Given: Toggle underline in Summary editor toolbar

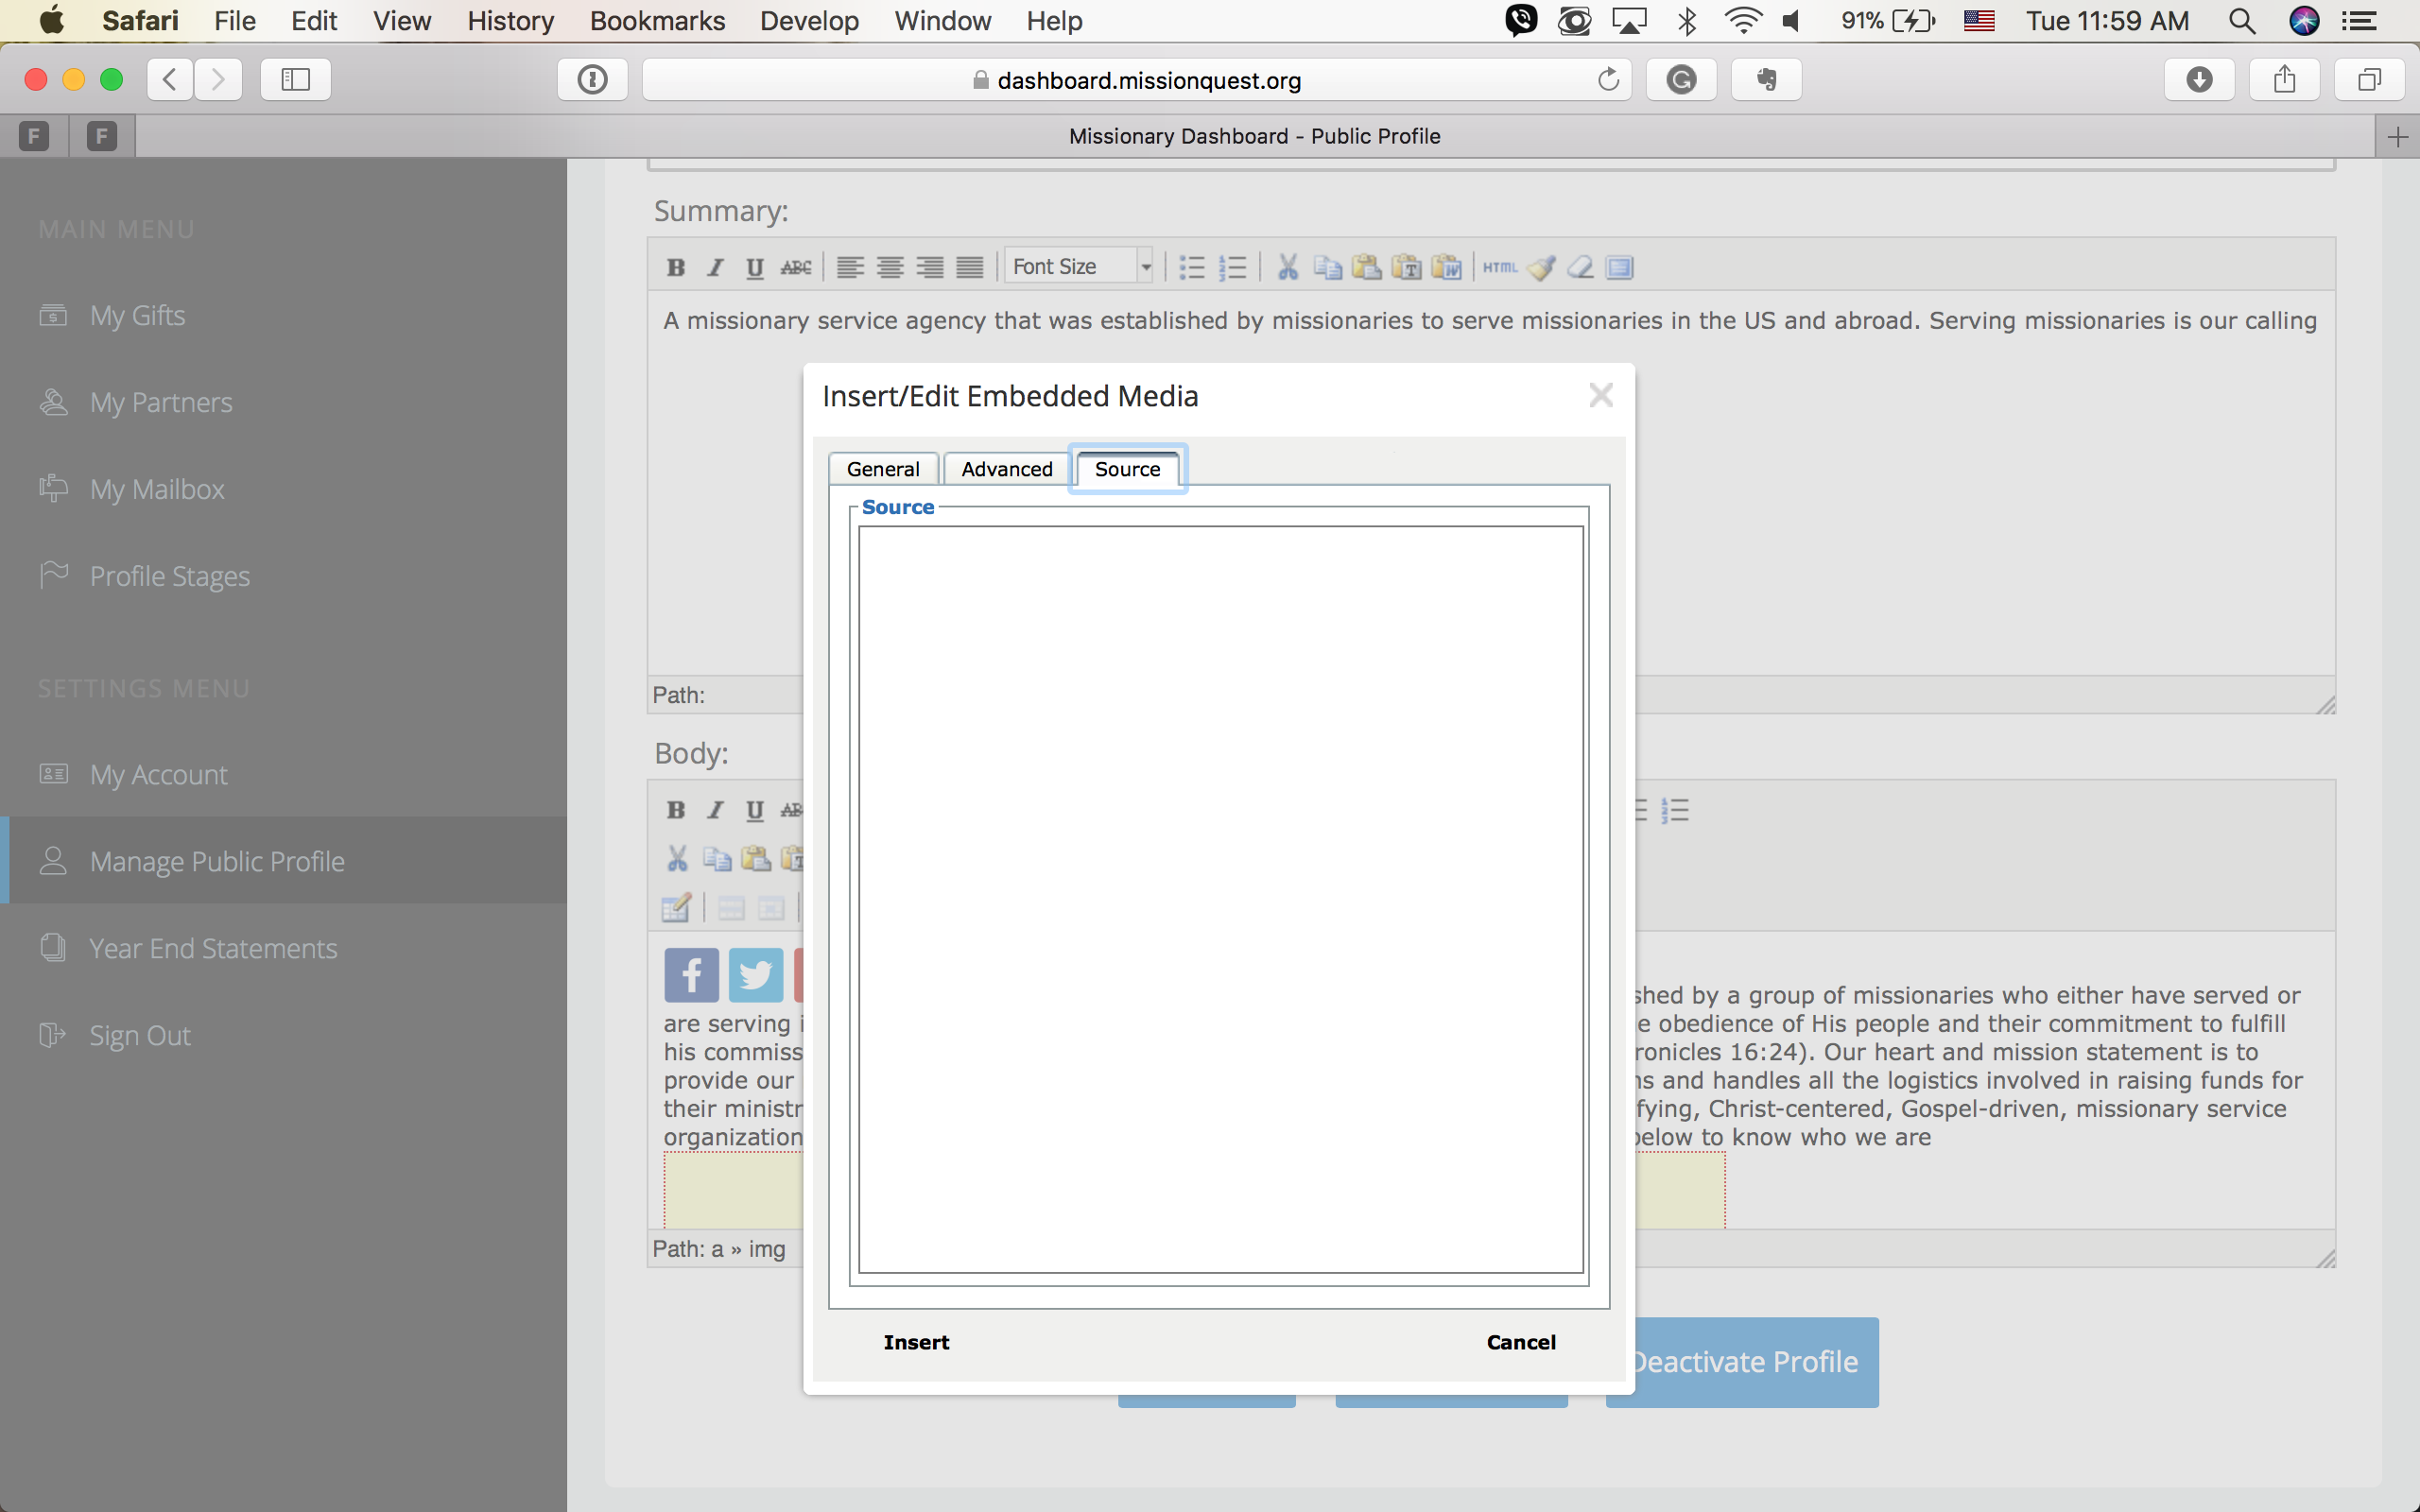Looking at the screenshot, I should [x=755, y=267].
